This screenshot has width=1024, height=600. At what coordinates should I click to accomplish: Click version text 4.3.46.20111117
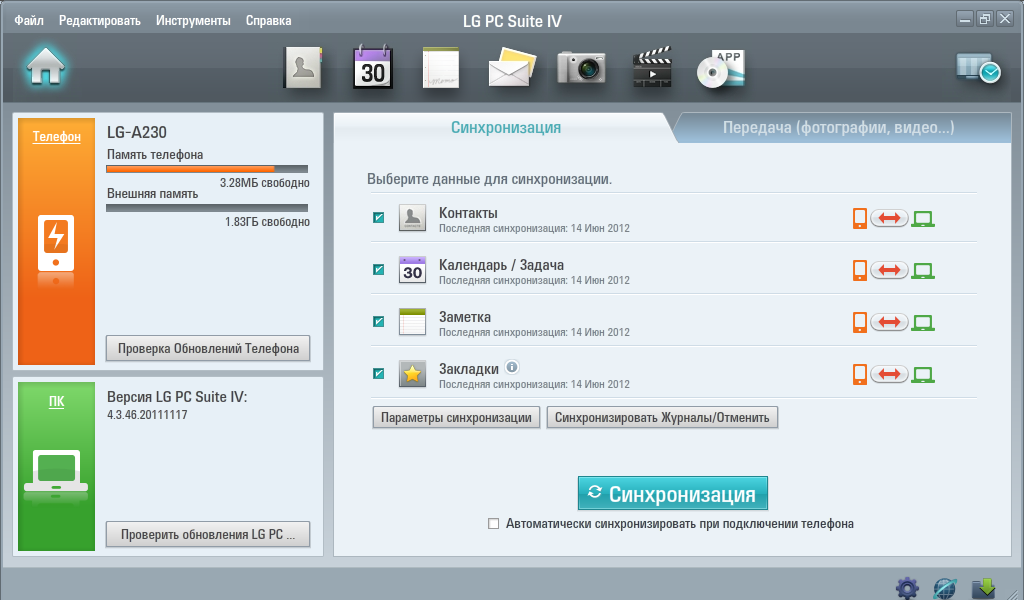tap(147, 415)
